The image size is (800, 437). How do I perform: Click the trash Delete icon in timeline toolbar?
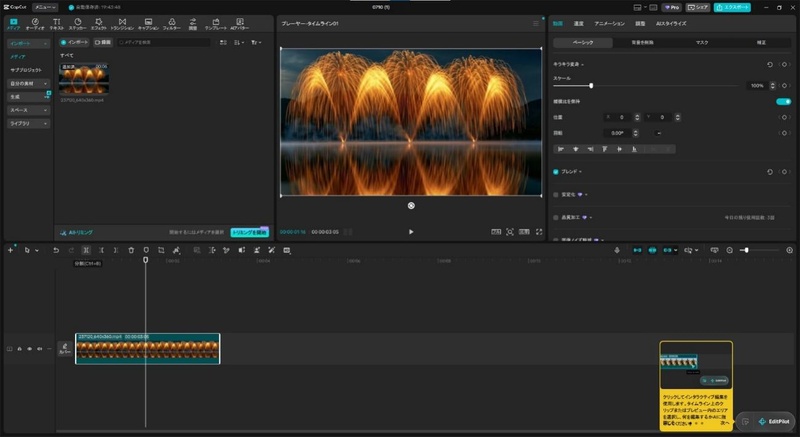click(131, 250)
